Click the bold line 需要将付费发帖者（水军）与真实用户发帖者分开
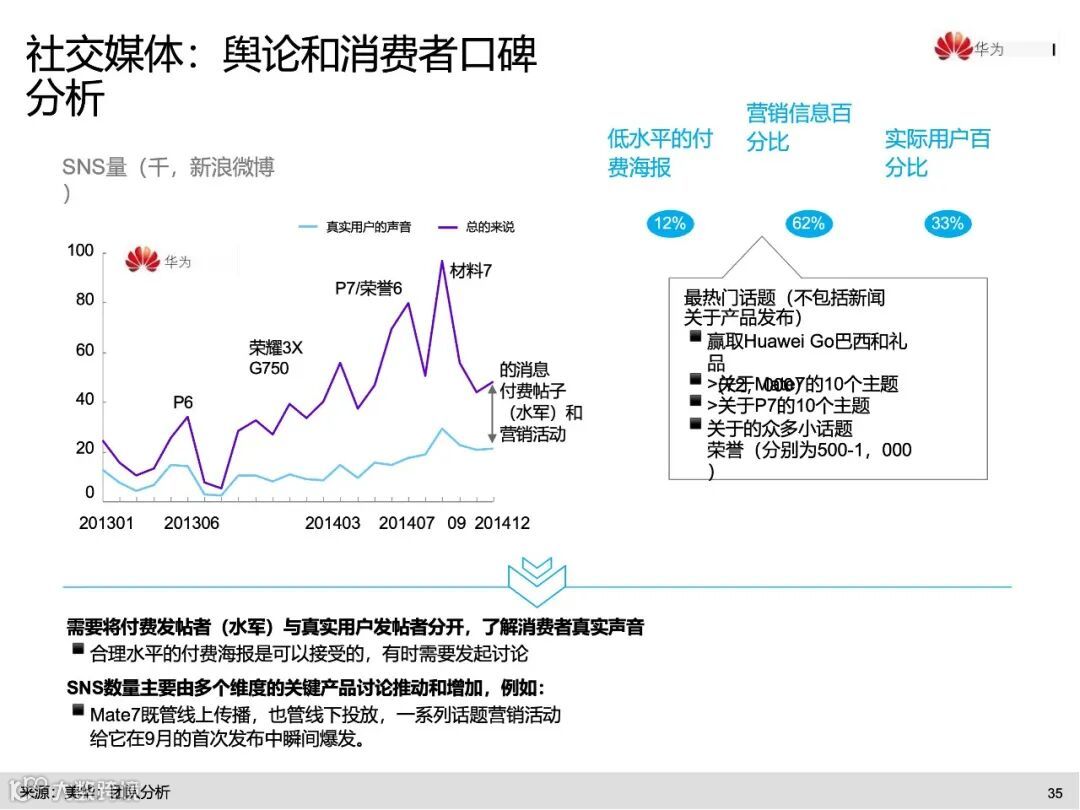Image resolution: width=1080 pixels, height=810 pixels. [x=264, y=626]
